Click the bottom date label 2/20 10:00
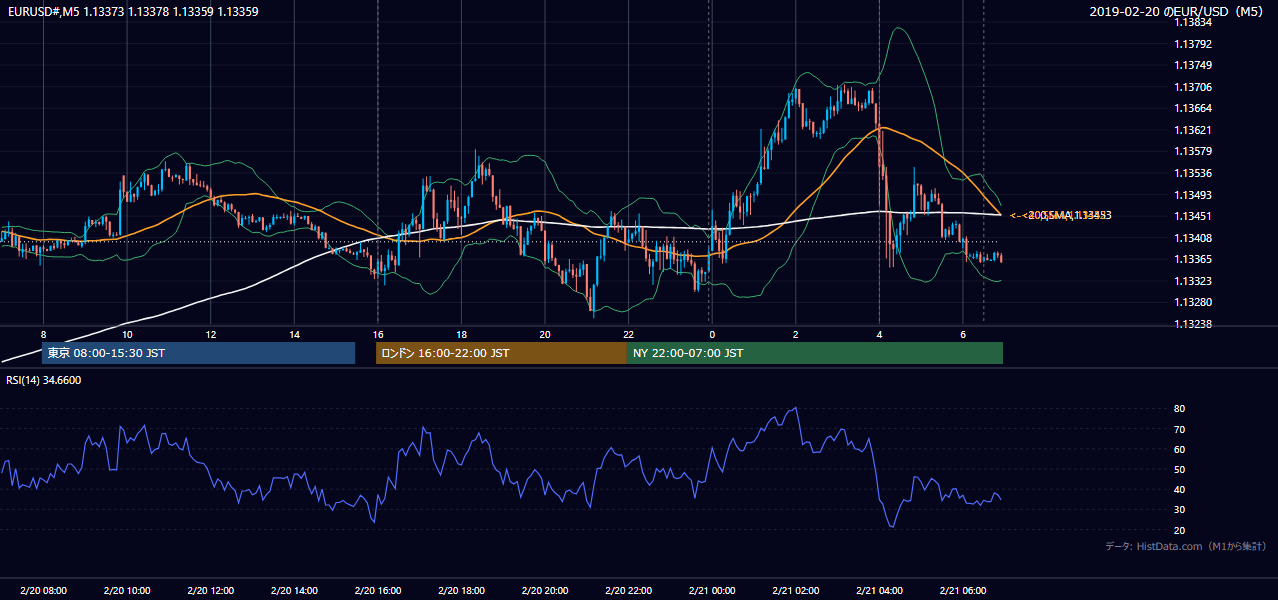Viewport: 1278px width, 600px height. click(x=127, y=590)
